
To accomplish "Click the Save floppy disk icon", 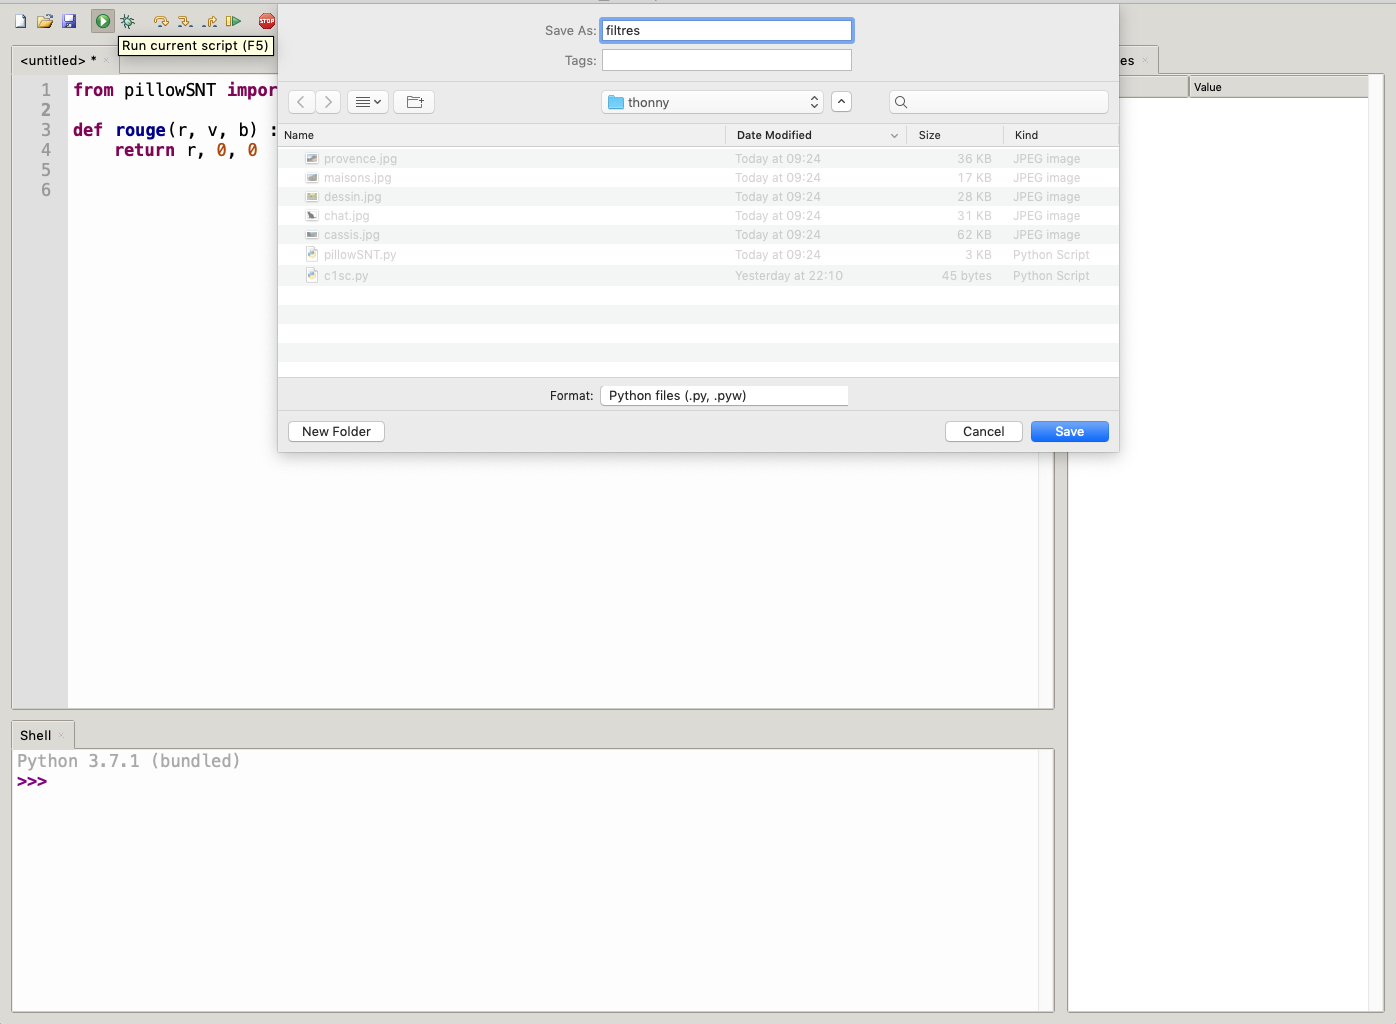I will click(x=69, y=21).
